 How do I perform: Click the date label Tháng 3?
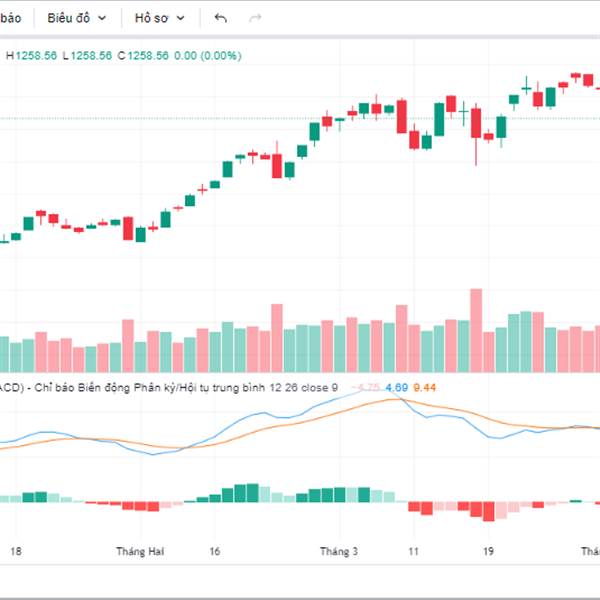(339, 551)
